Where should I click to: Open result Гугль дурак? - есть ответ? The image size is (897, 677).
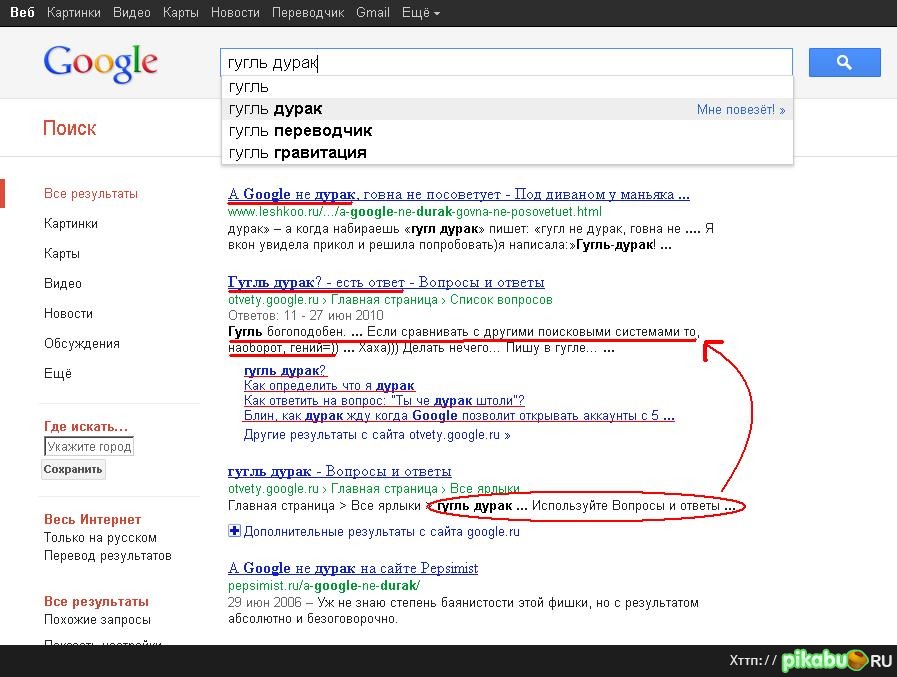(x=386, y=282)
